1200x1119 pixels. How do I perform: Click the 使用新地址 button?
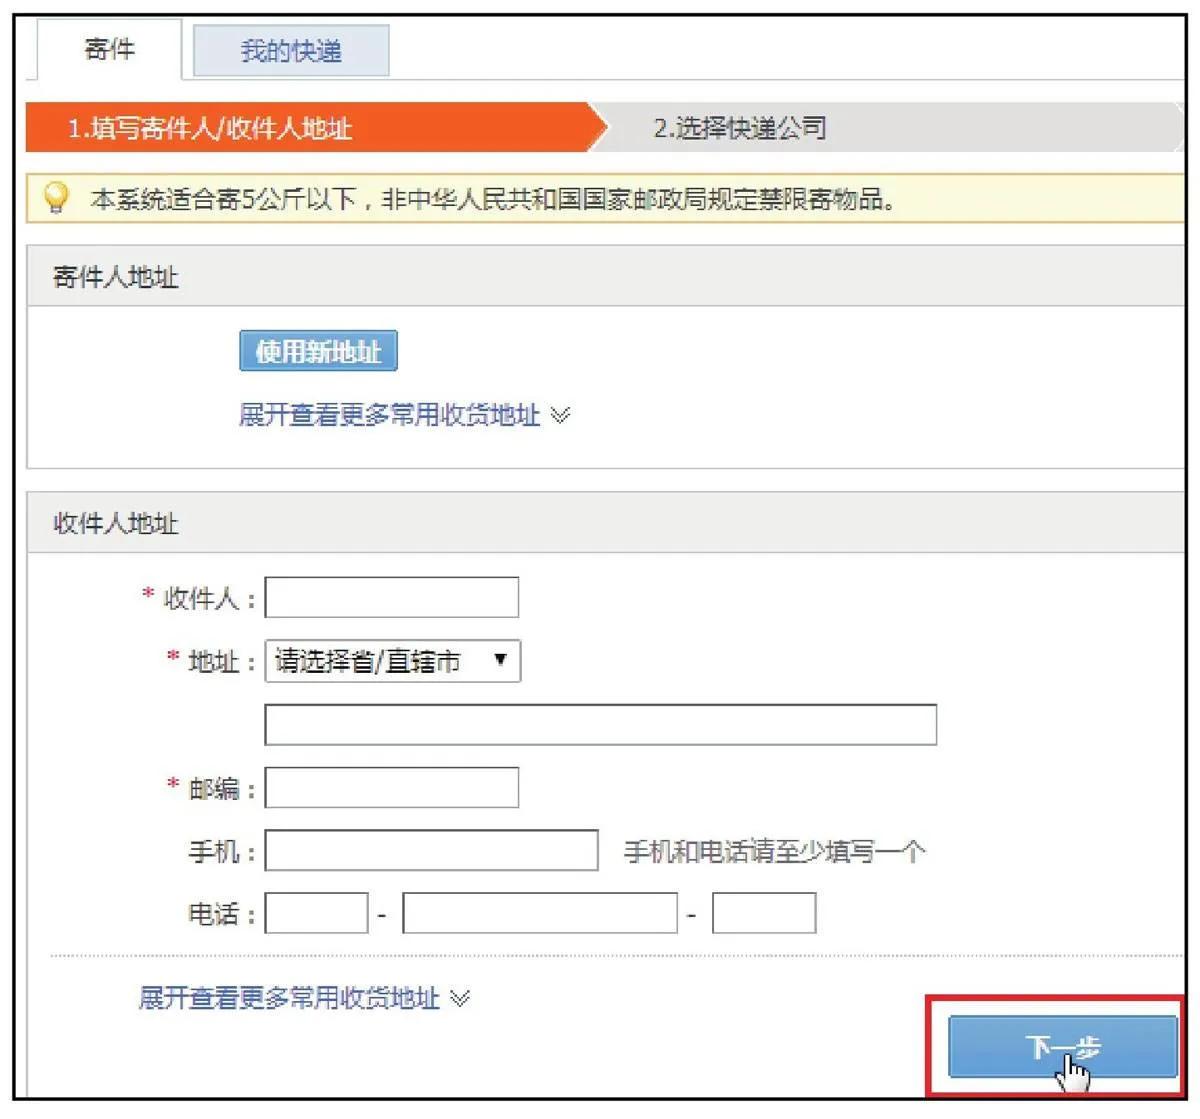pos(317,351)
